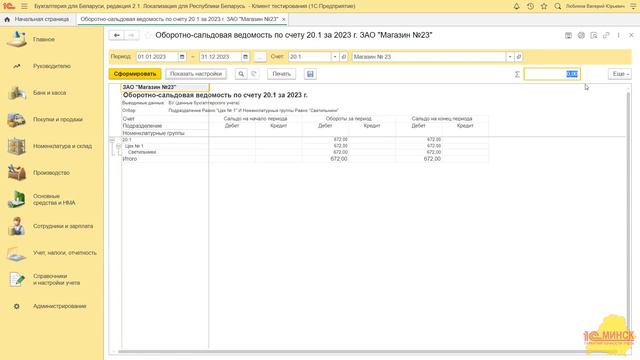Screen dimensions: 640x360
Task: Select the Оборотно-сальдовая ведомость tab
Action: tap(179, 19)
